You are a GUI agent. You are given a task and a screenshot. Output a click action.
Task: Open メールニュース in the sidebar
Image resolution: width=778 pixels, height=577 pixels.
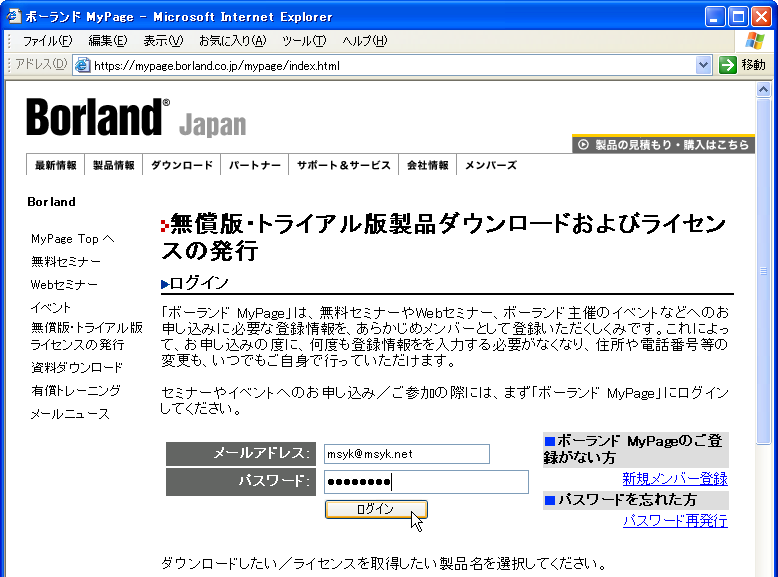tap(70, 414)
